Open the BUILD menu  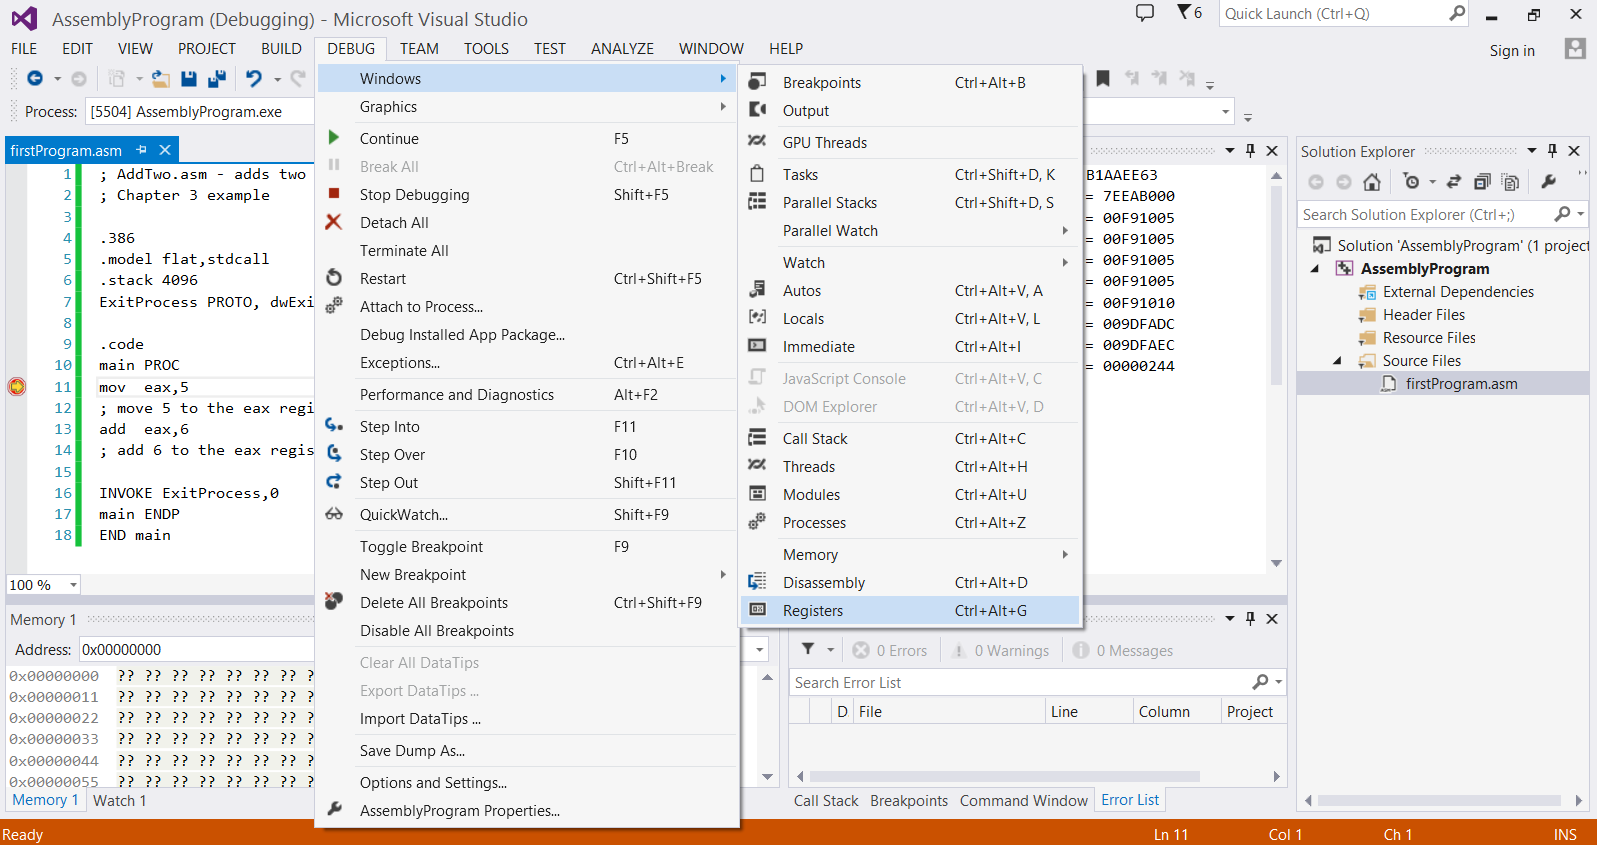click(281, 49)
